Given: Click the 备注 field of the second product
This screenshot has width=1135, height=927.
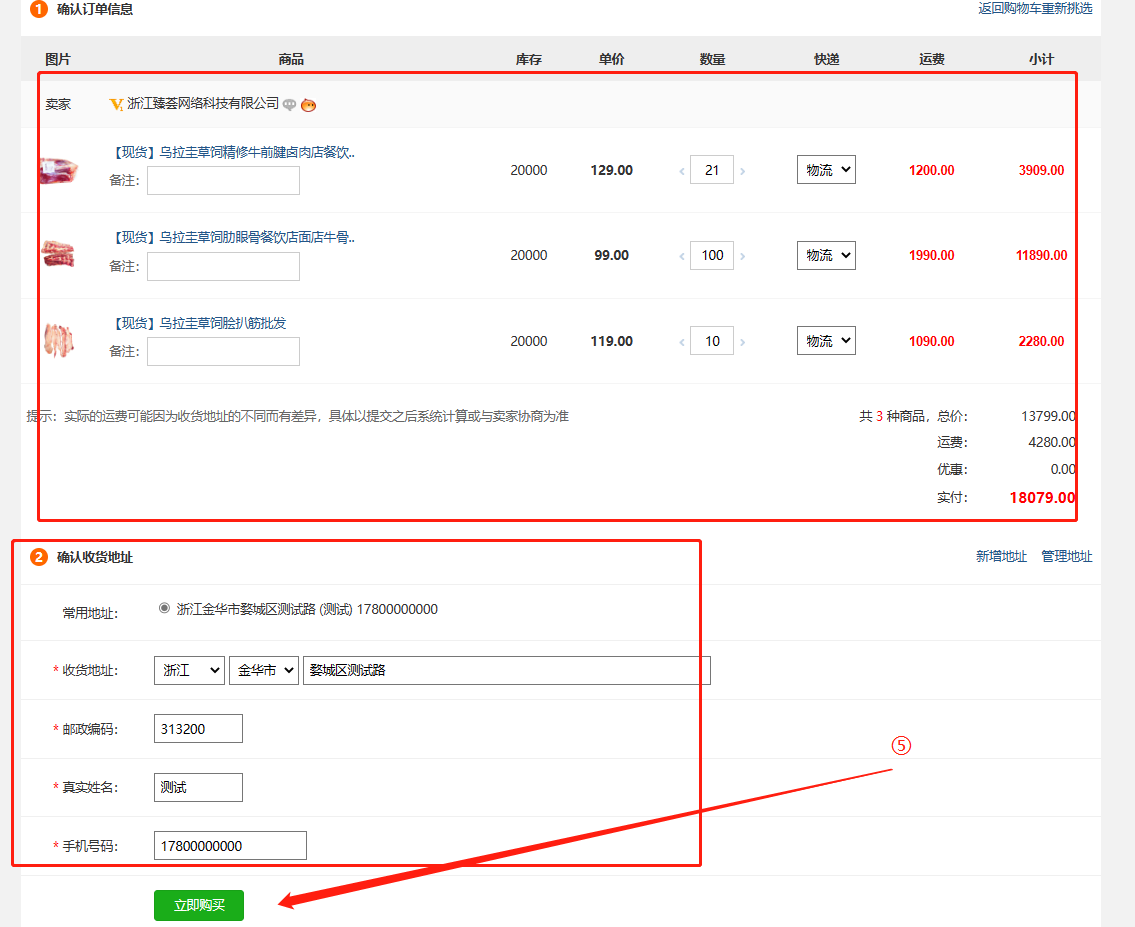Looking at the screenshot, I should click(223, 266).
